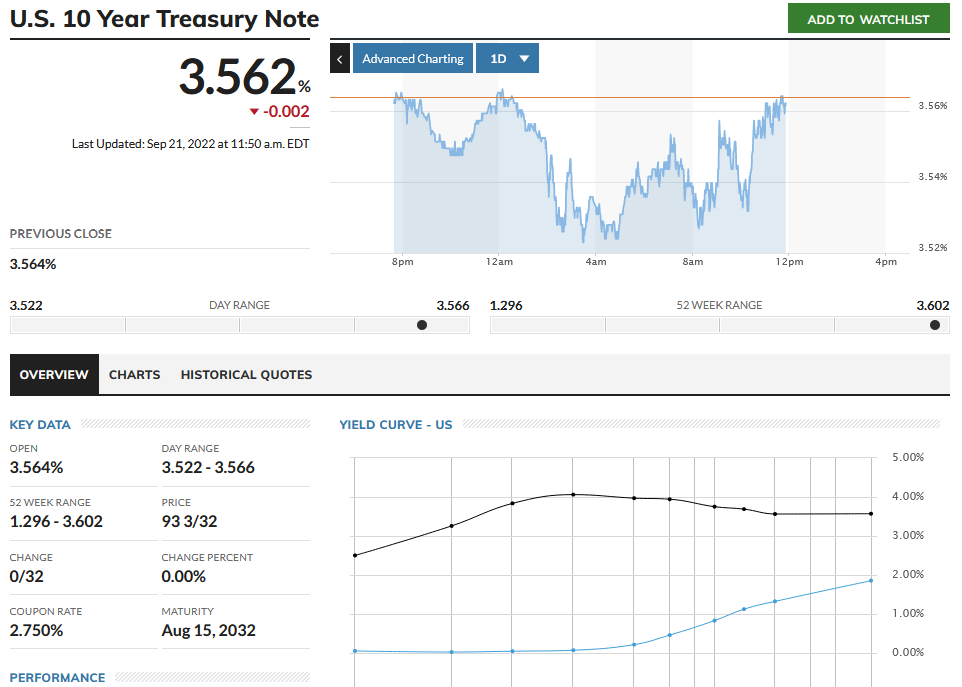Screen dimensions: 962x687
Task: Open the 1D timeframe dropdown
Action: (x=507, y=58)
